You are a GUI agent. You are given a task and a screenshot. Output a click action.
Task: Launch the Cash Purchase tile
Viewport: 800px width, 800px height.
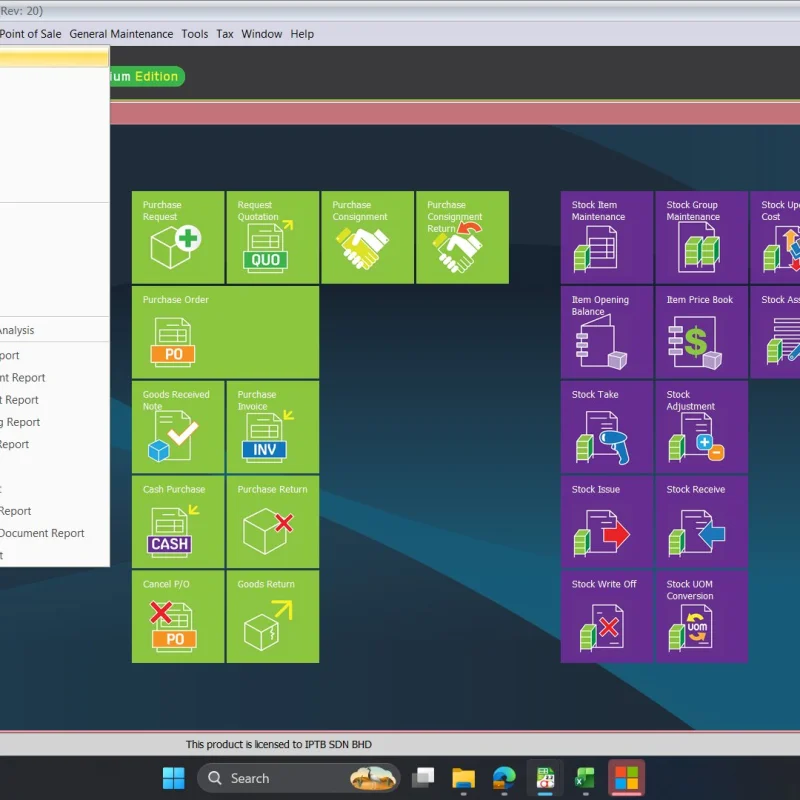[x=177, y=522]
